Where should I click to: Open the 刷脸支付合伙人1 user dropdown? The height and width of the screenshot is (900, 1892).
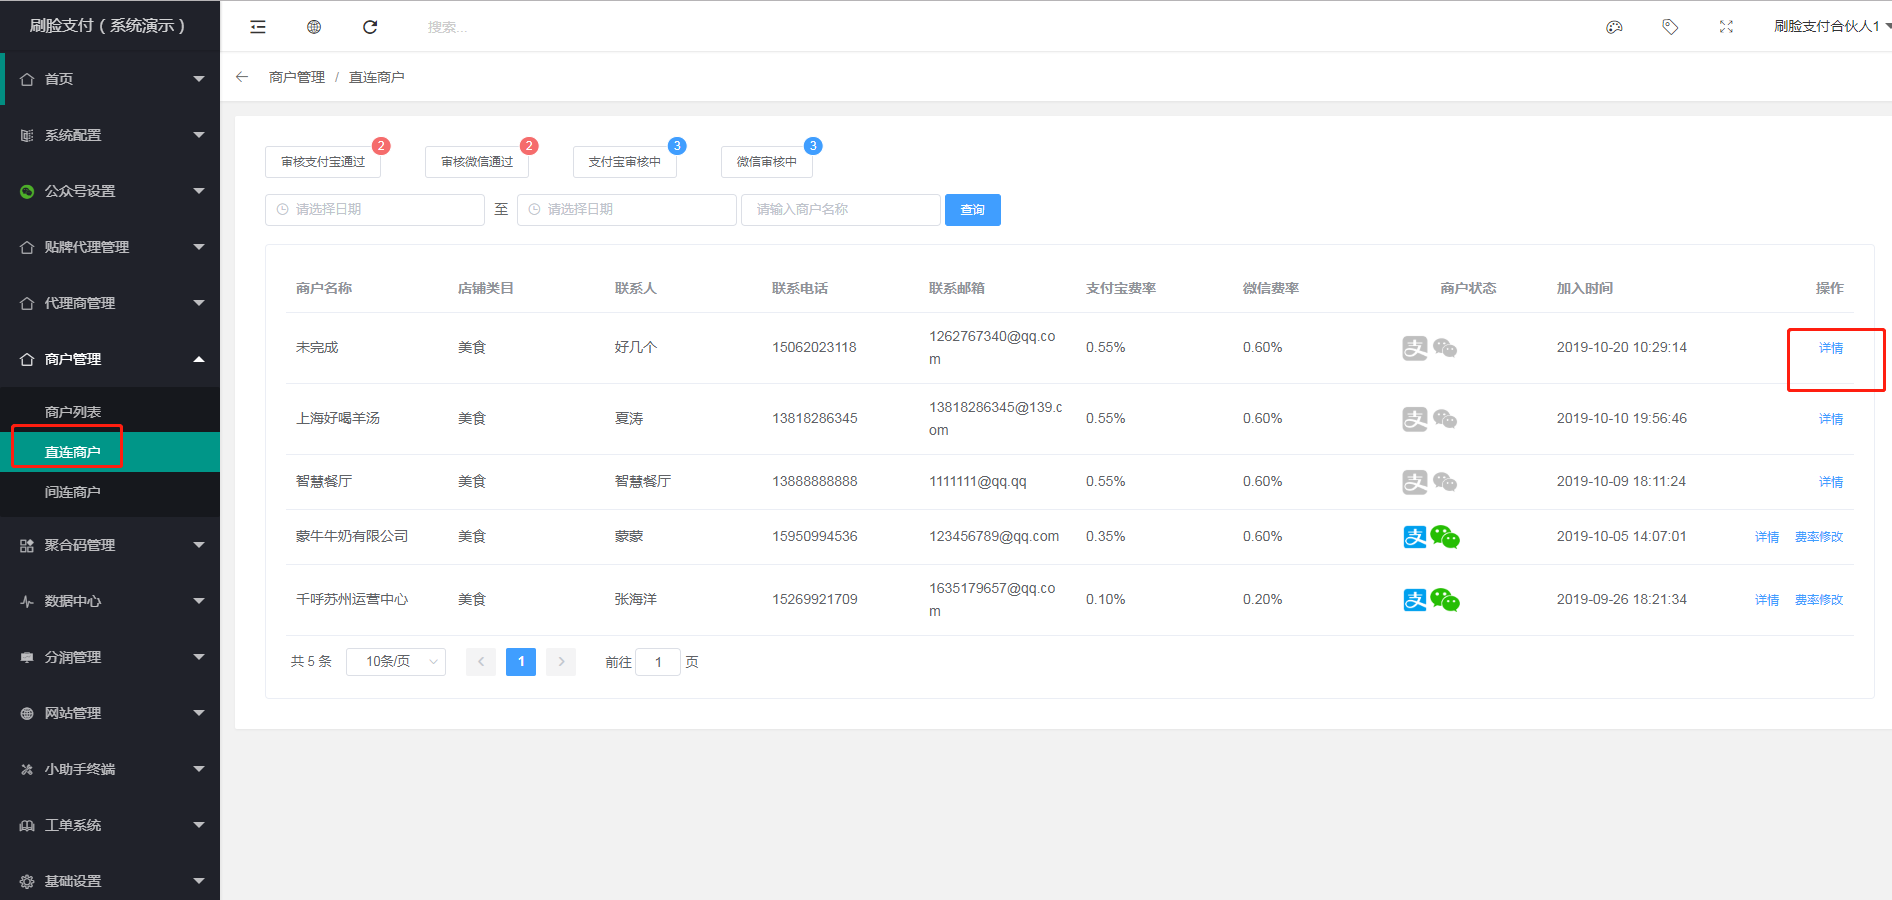[1831, 26]
